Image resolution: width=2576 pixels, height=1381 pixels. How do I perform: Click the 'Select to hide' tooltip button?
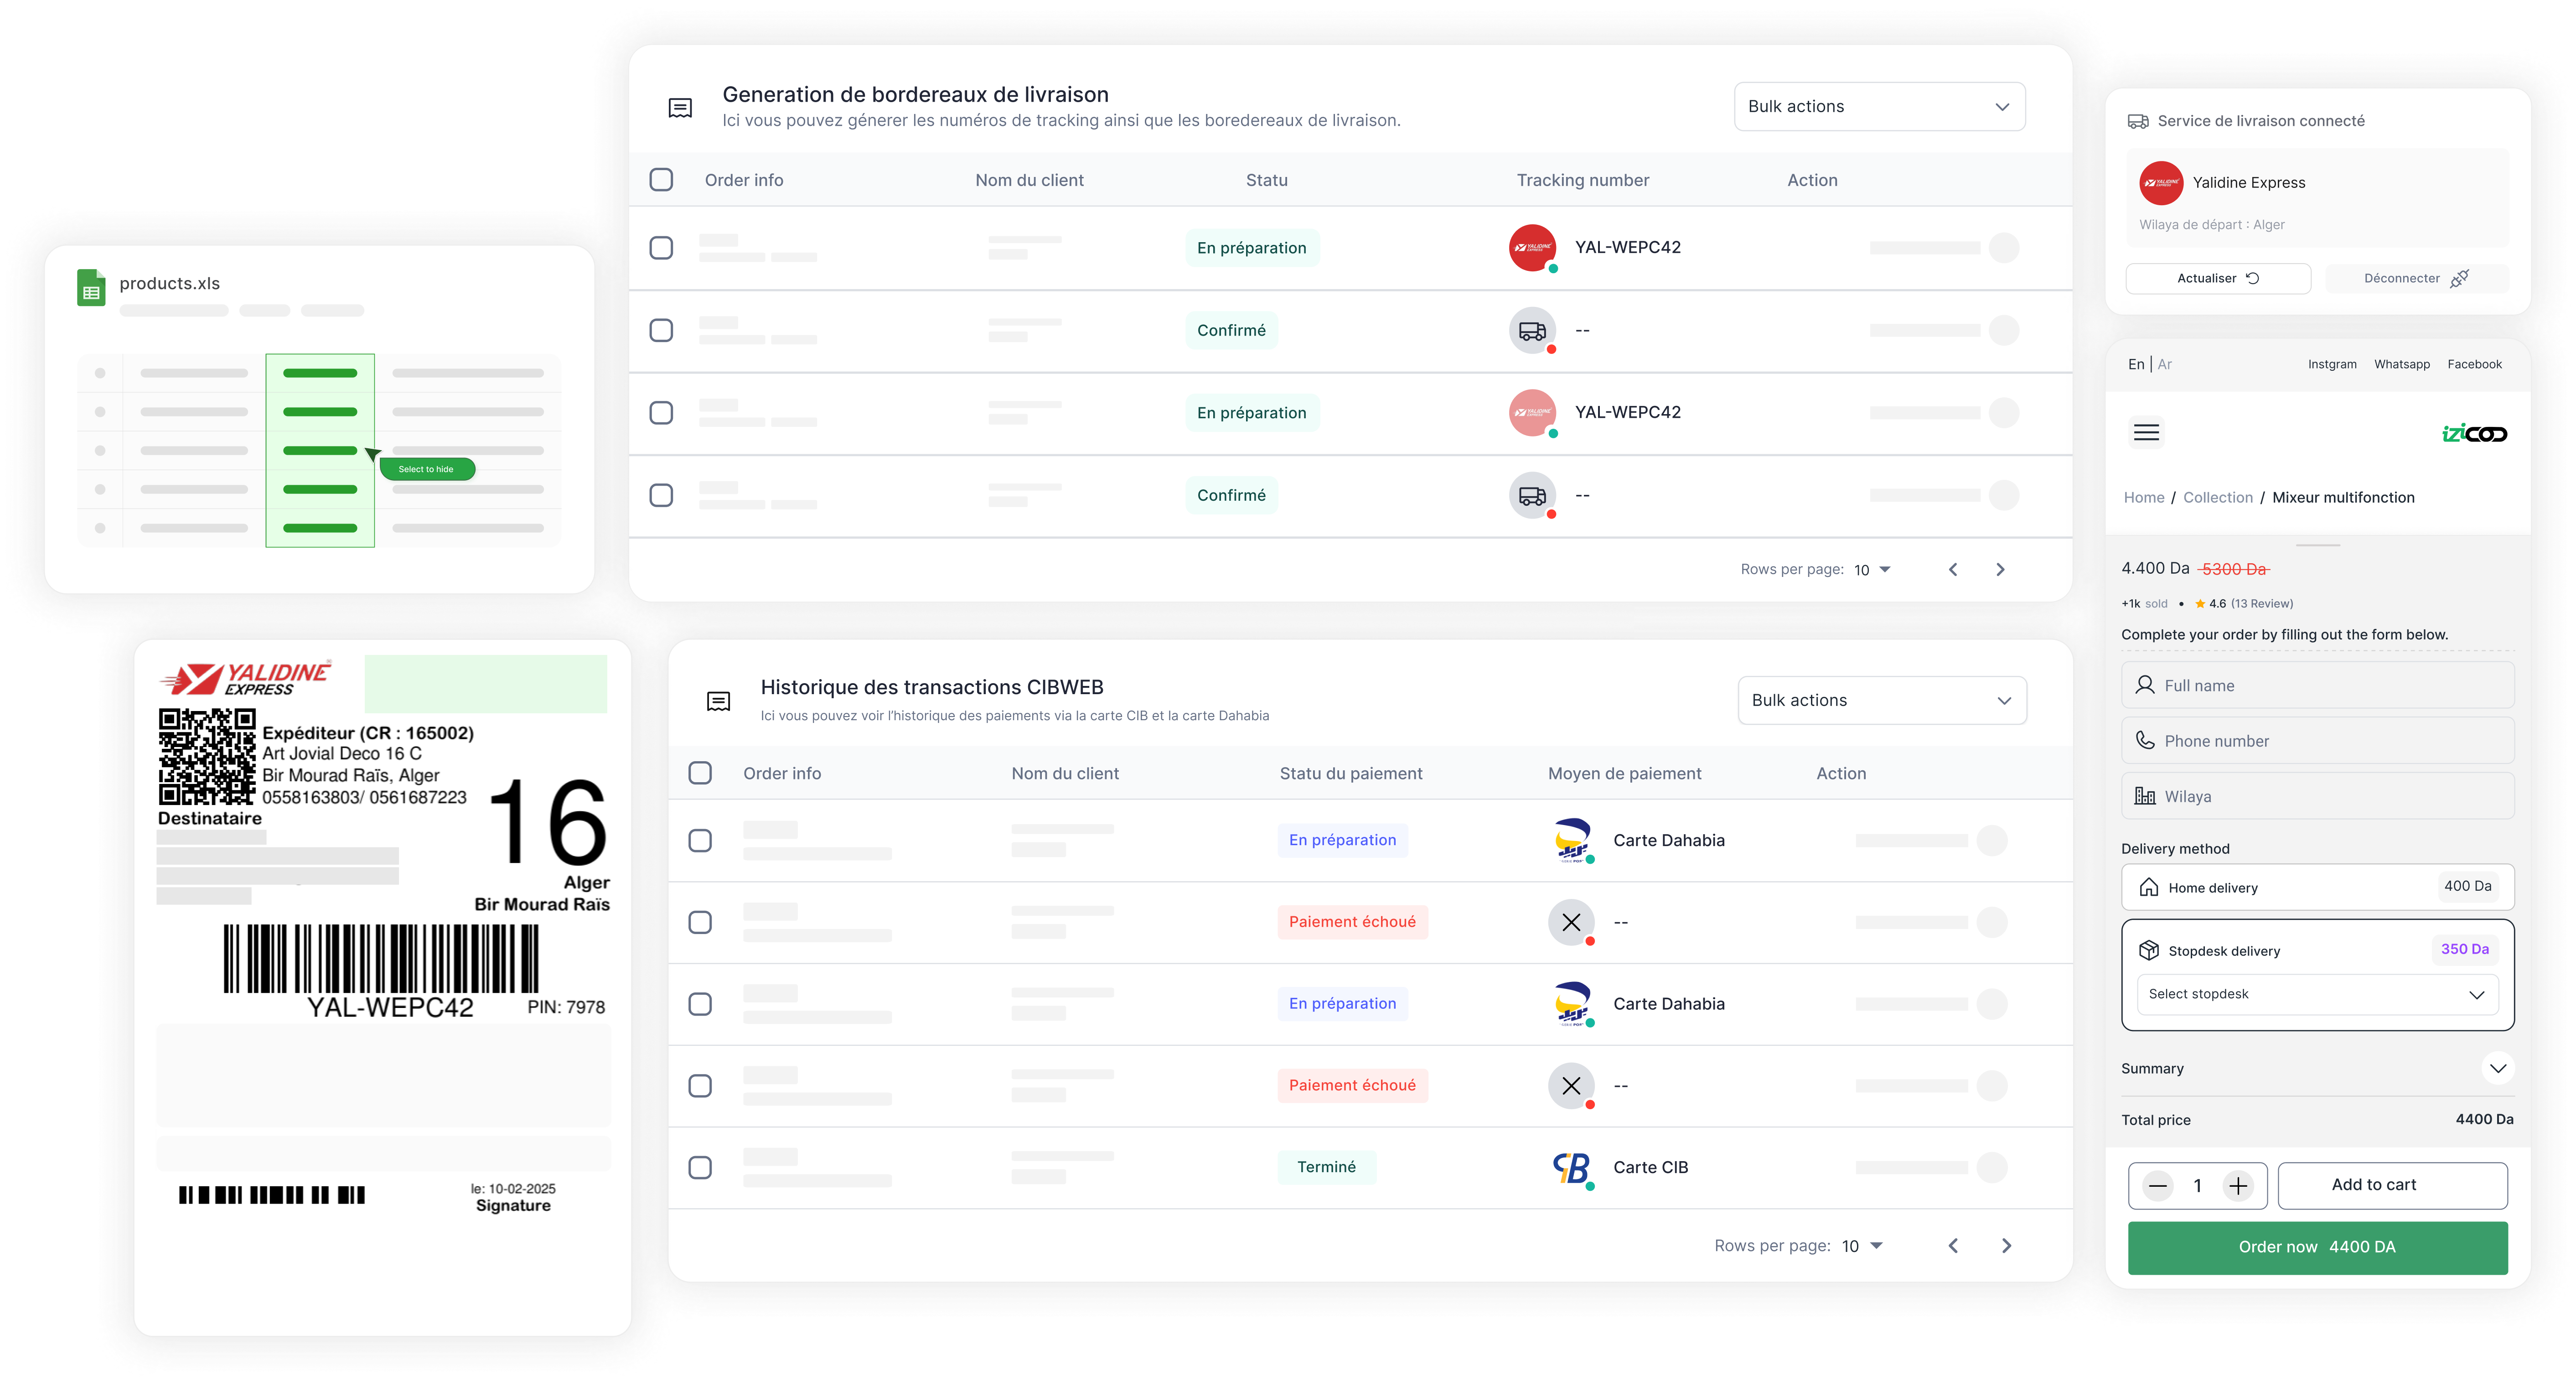[427, 469]
